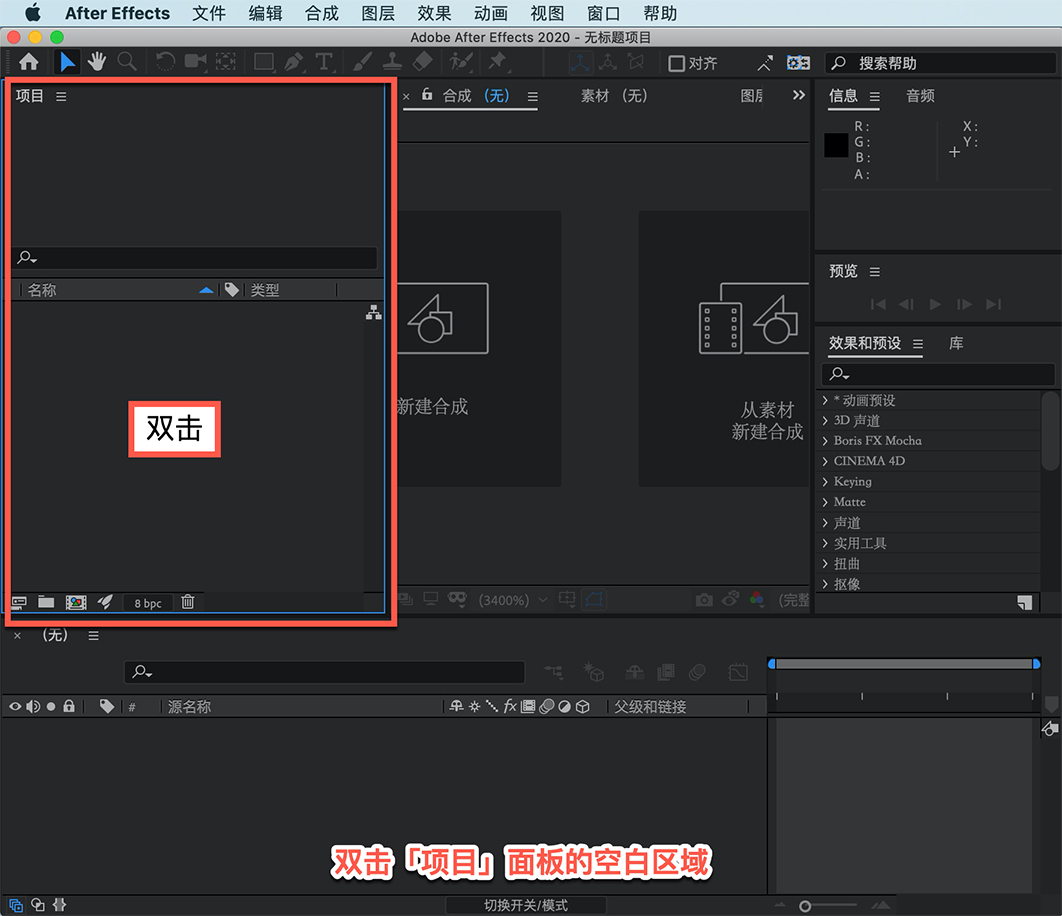The height and width of the screenshot is (916, 1062).
Task: Expand the Boris FX Mocha category
Action: click(825, 441)
